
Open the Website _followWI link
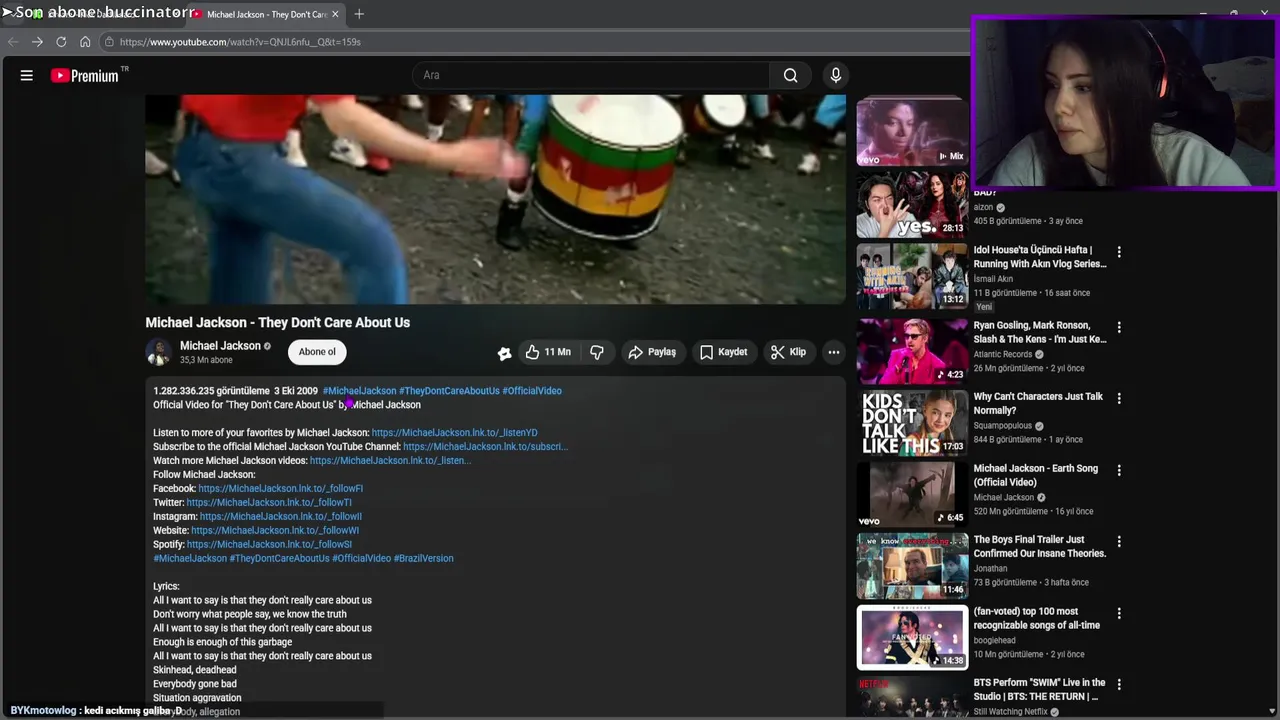point(275,531)
